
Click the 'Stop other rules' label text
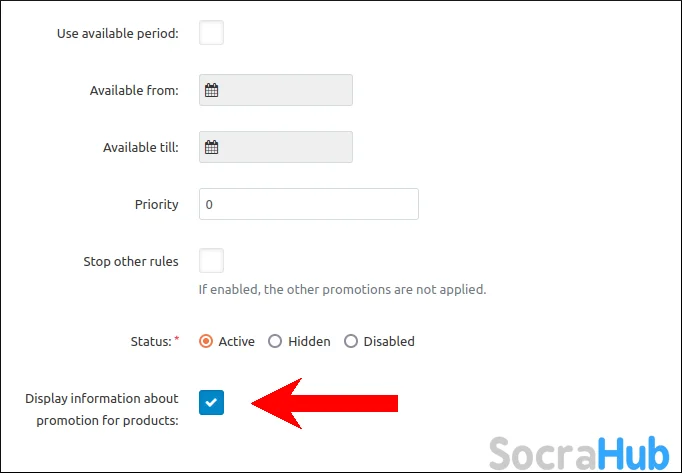click(x=130, y=261)
